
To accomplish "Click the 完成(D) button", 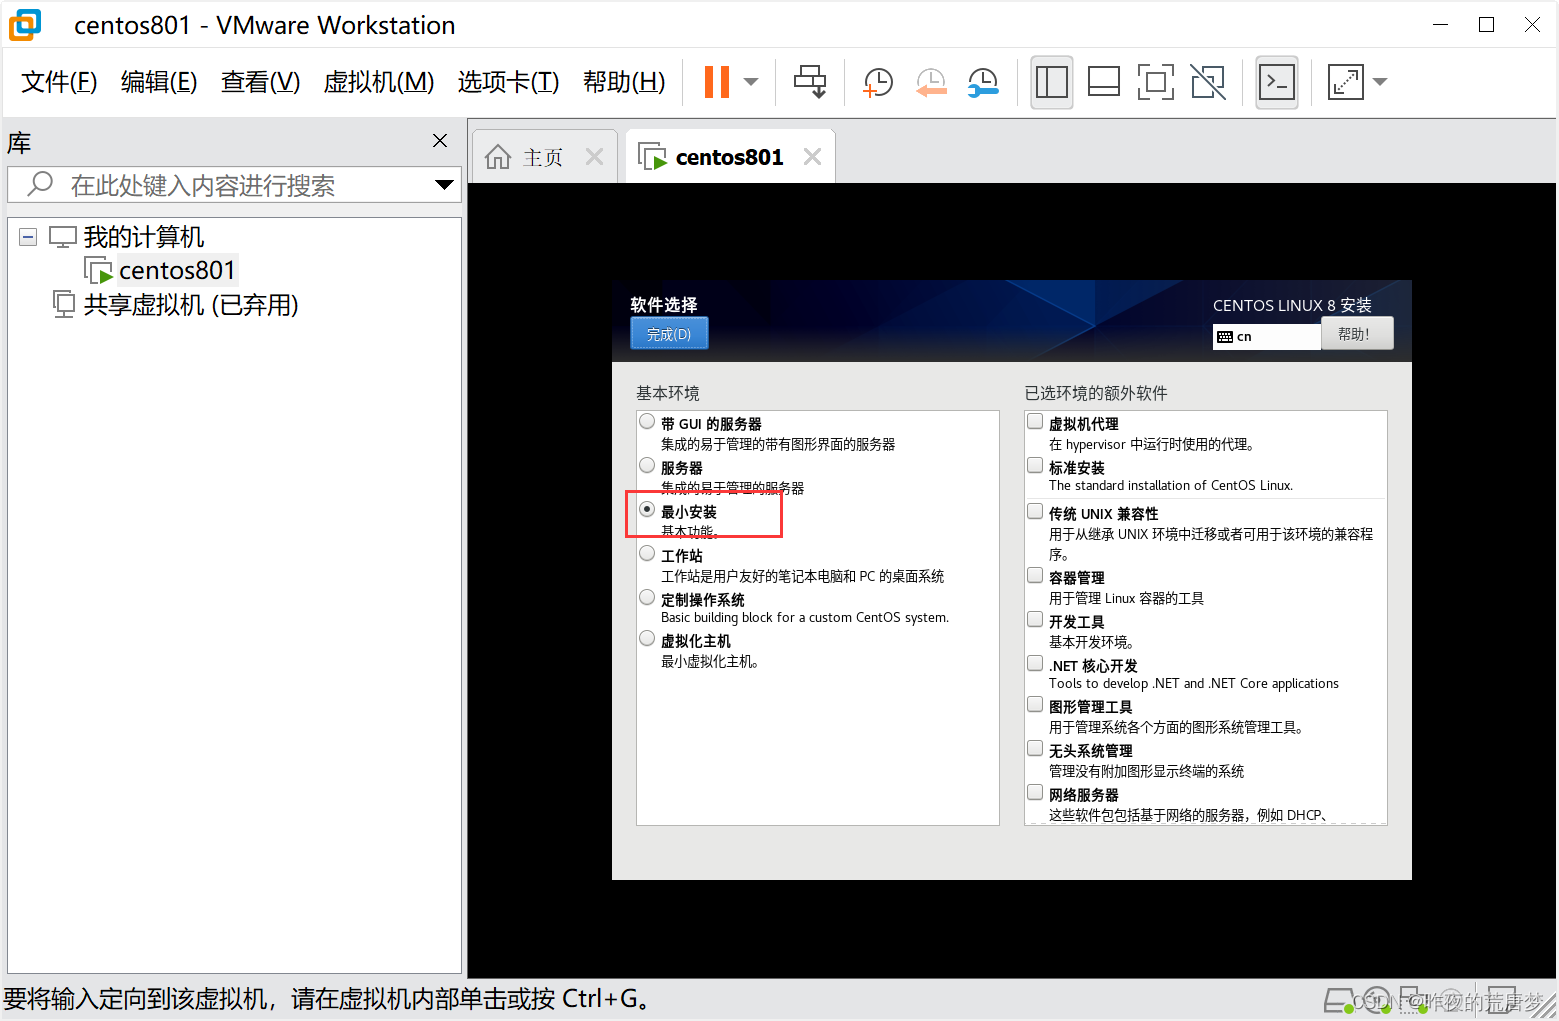I will 669,334.
